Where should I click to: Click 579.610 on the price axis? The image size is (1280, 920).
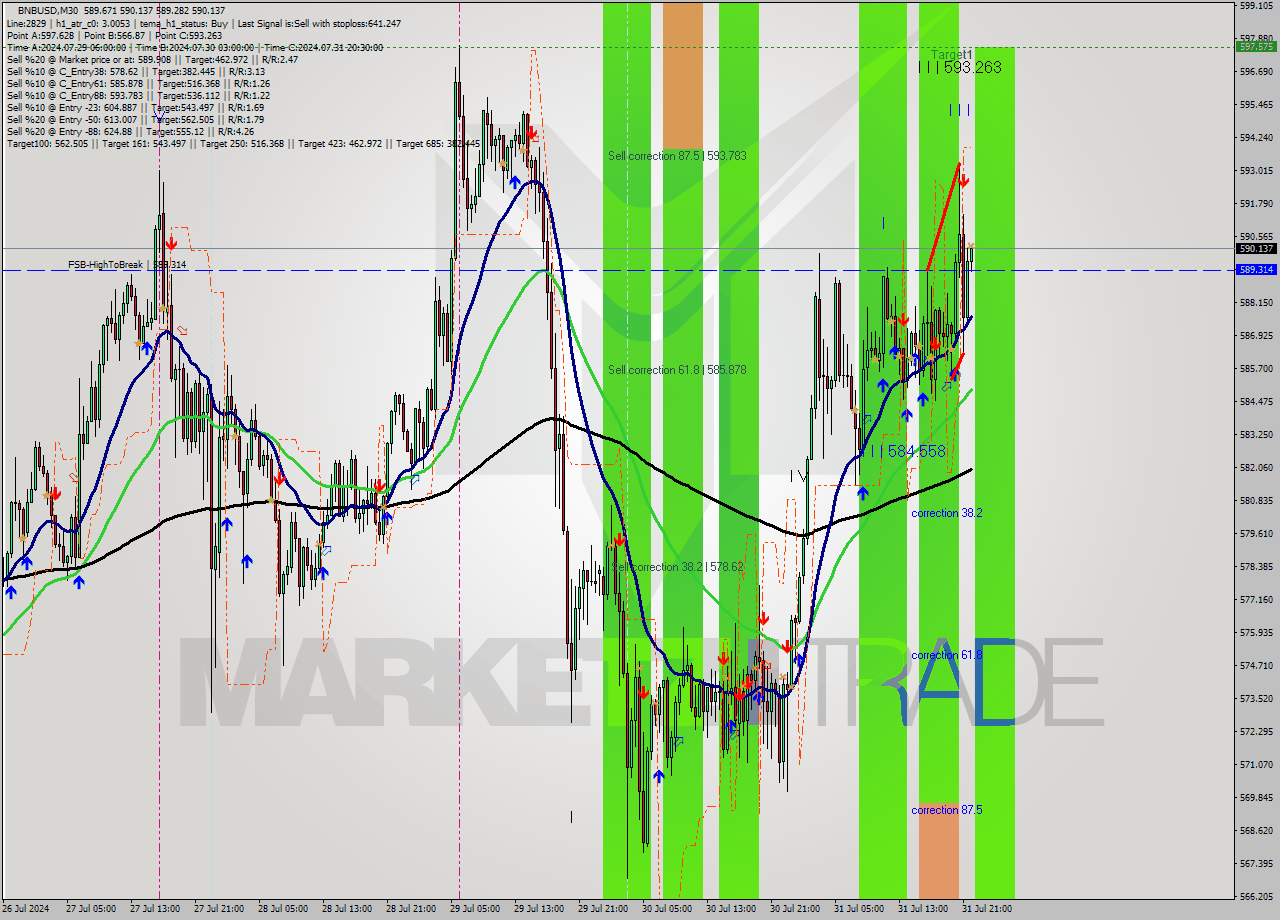pyautogui.click(x=1256, y=533)
